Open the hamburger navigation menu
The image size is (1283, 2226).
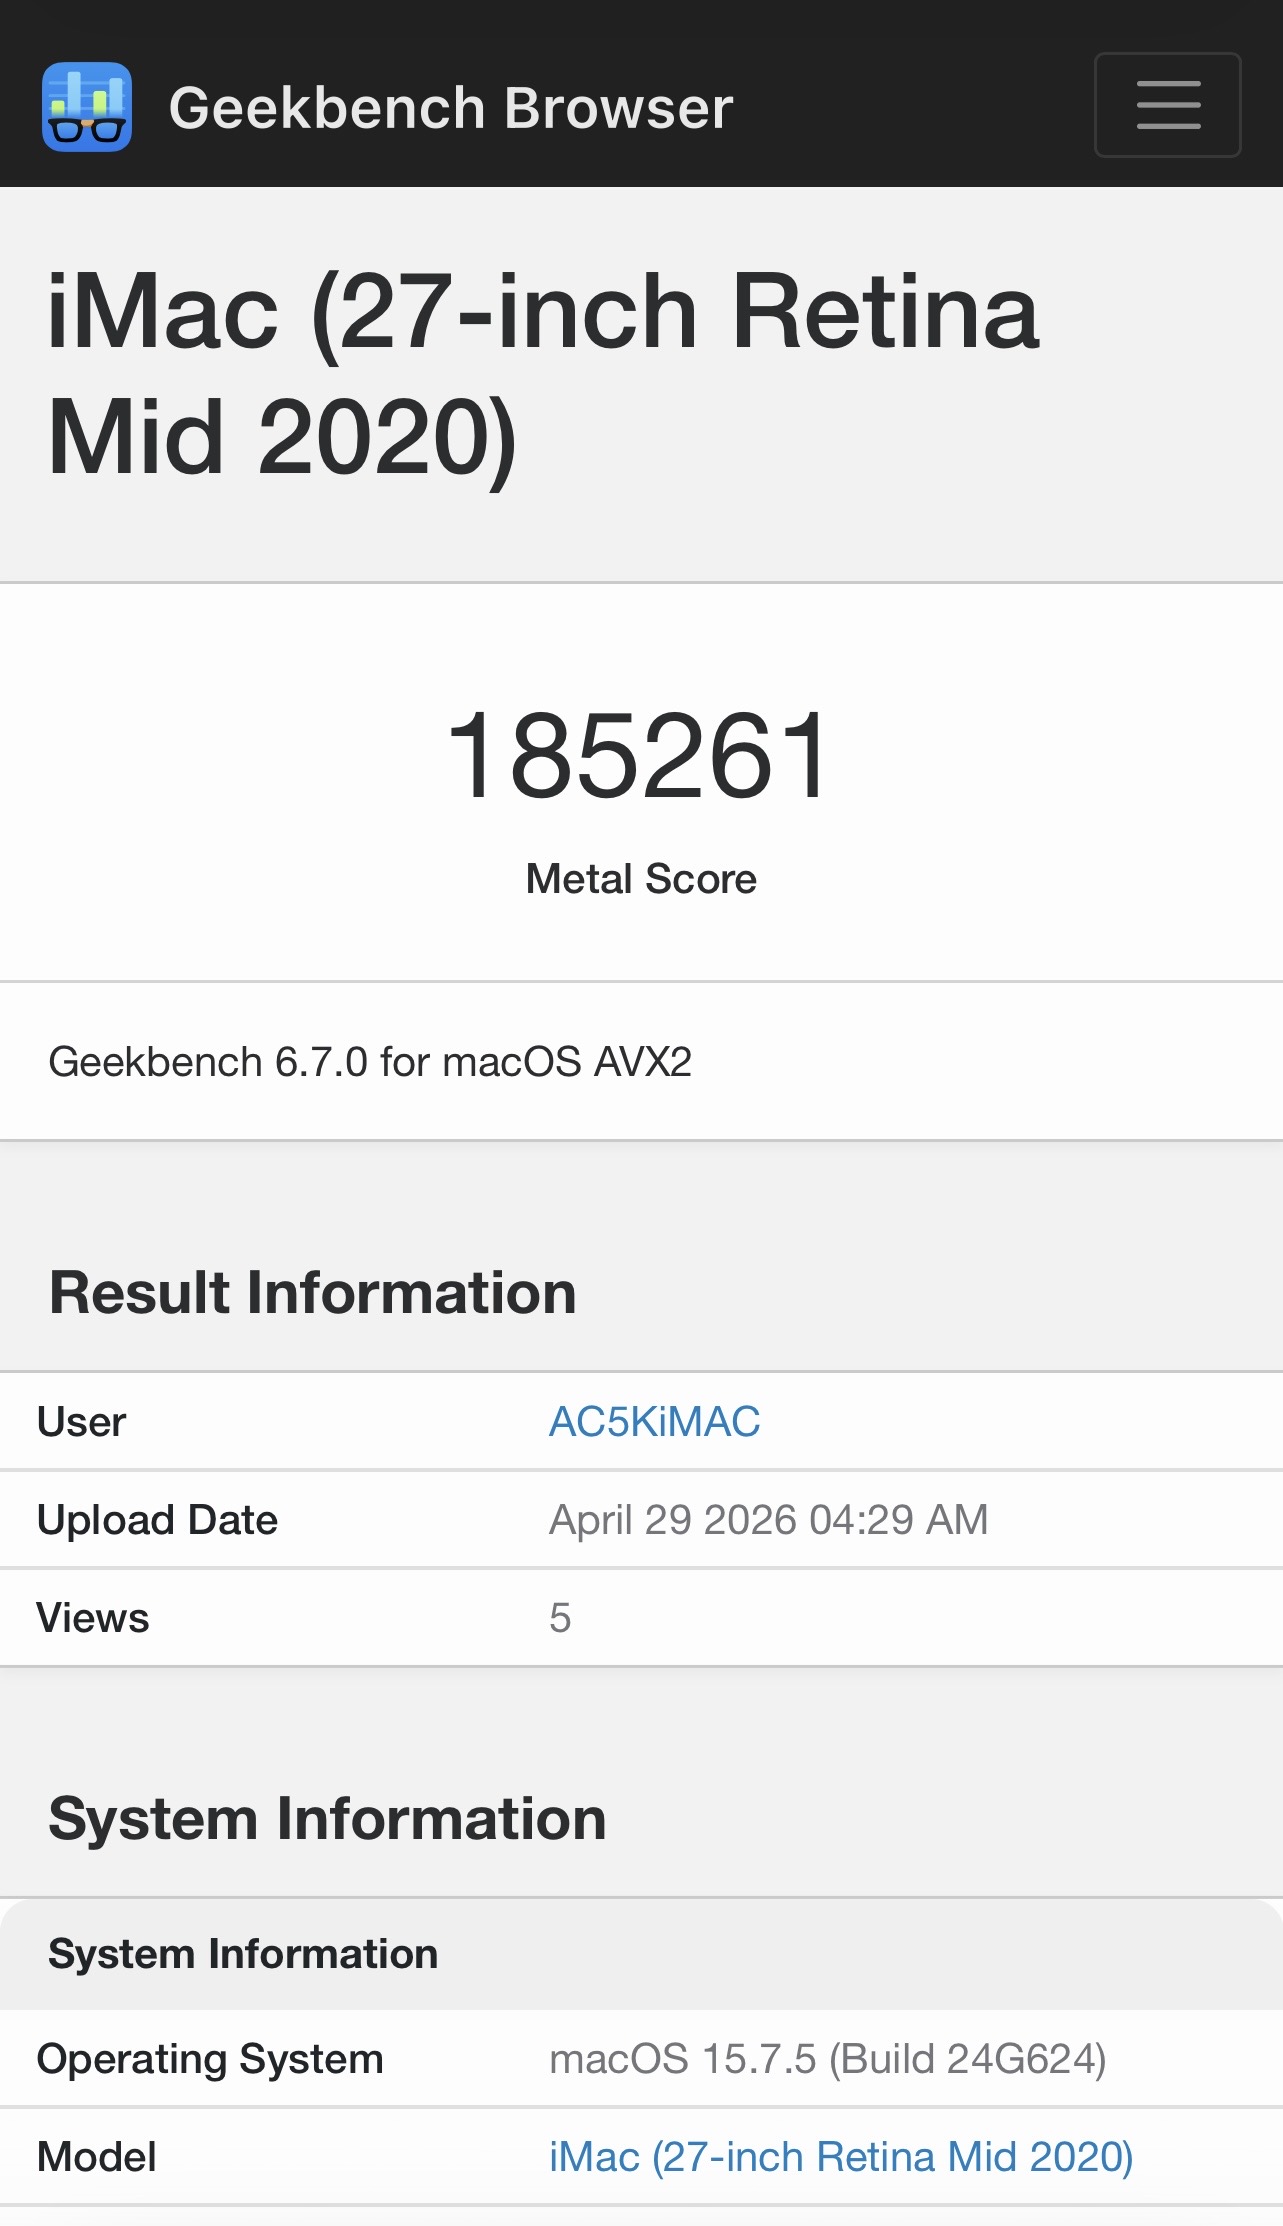click(1168, 105)
